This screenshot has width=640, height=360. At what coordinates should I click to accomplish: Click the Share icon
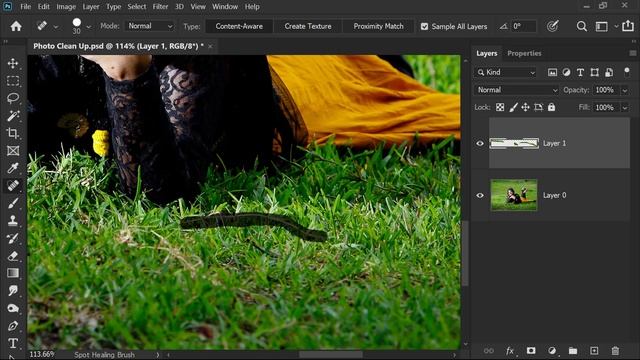coord(628,26)
